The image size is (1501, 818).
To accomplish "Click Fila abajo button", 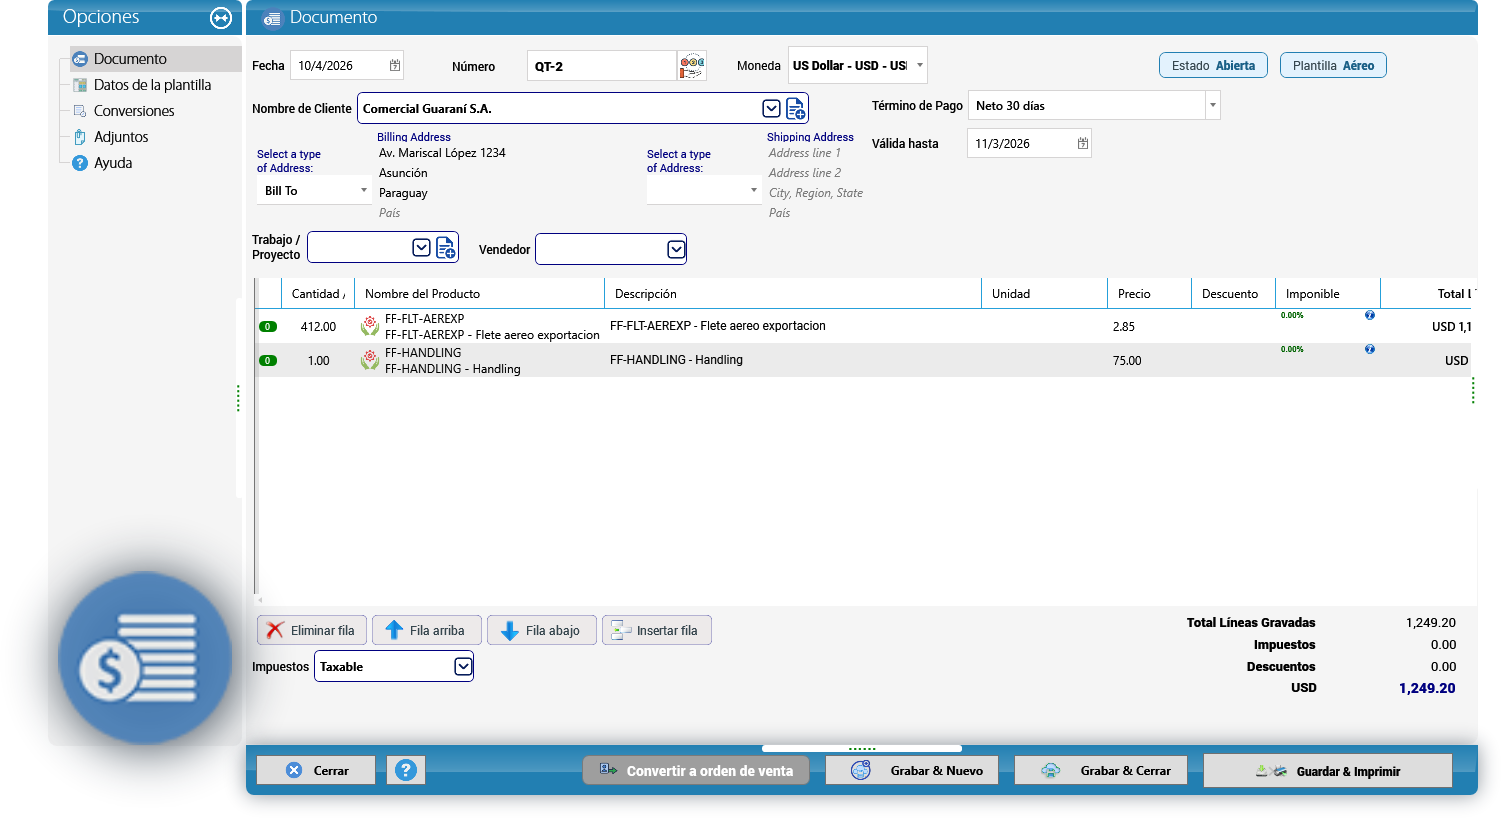I will [x=542, y=630].
